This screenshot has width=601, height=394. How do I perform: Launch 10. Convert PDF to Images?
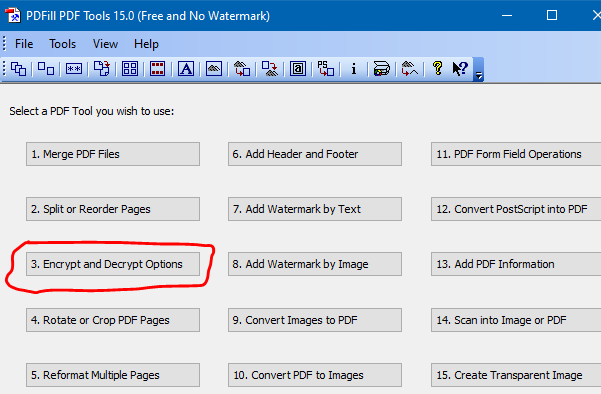click(315, 375)
